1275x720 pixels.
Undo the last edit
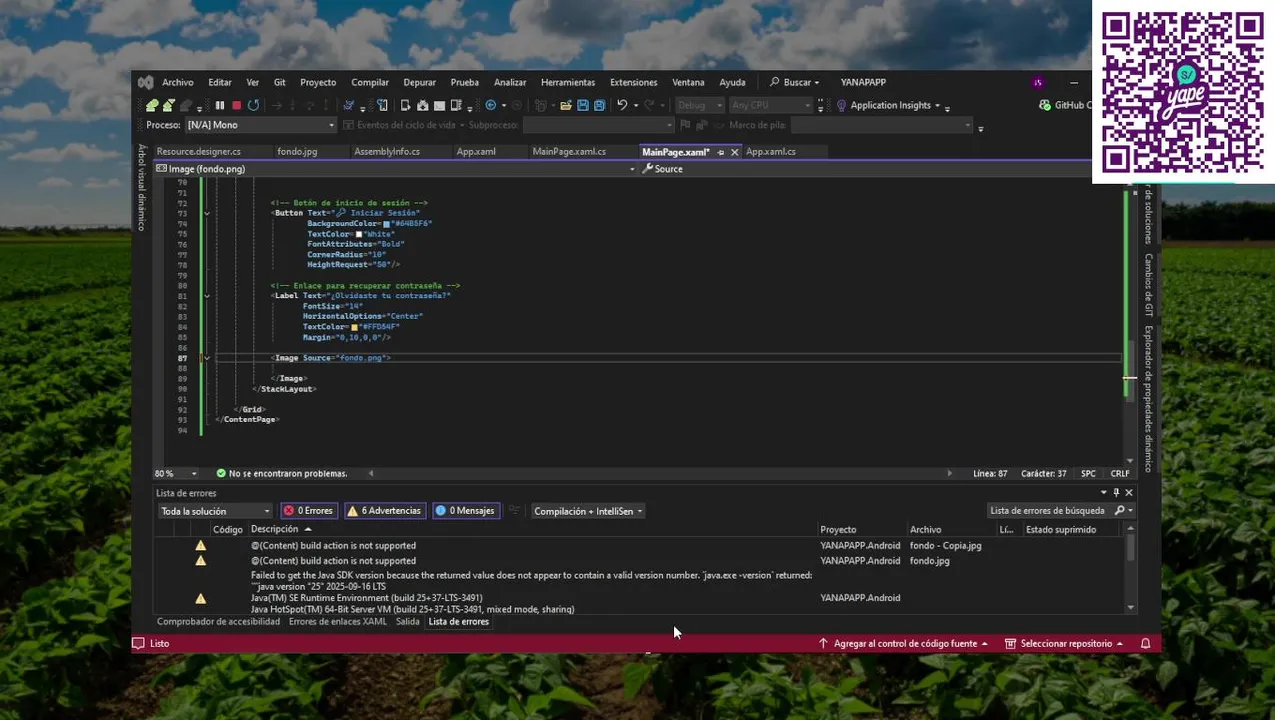tap(622, 105)
